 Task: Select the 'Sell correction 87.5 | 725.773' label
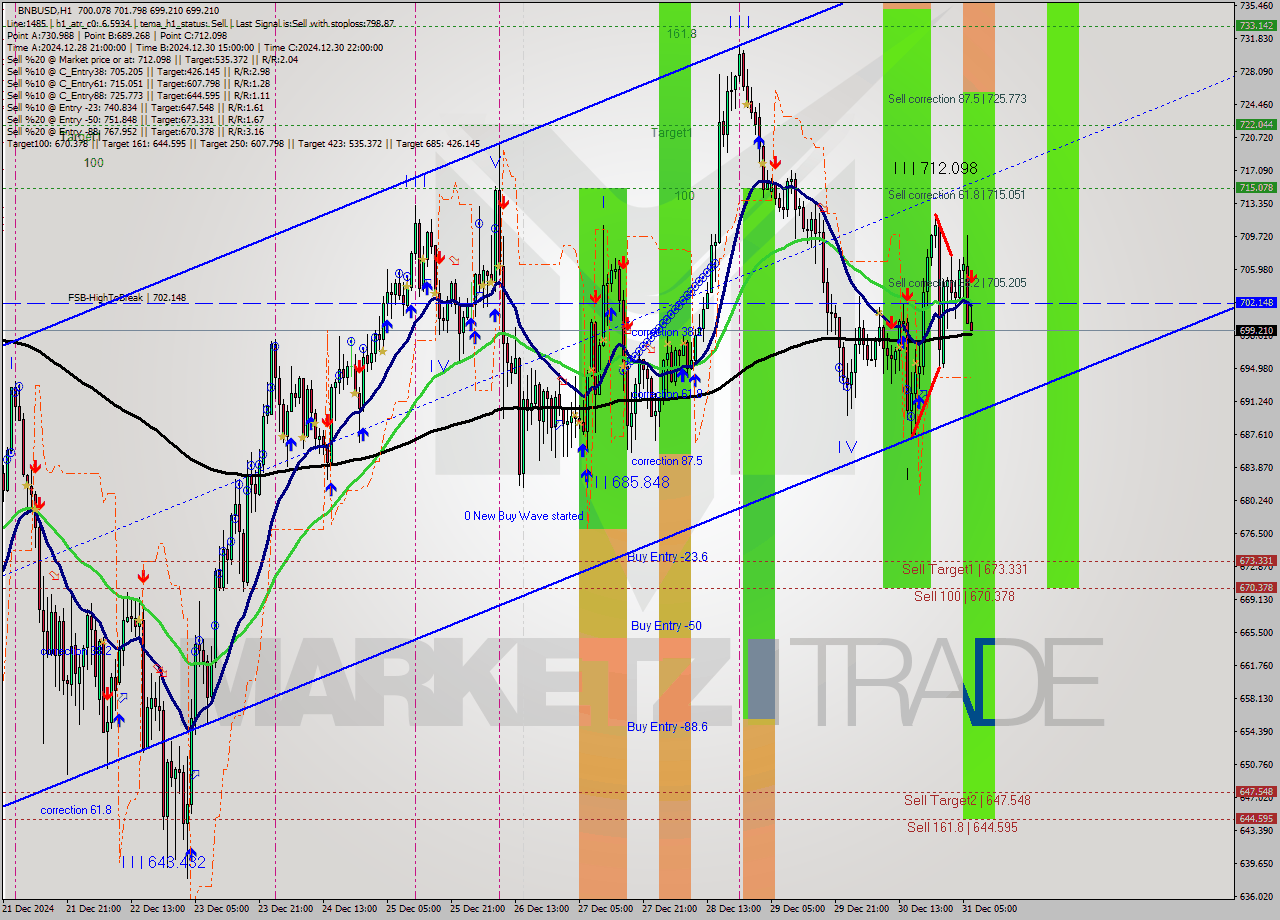(x=957, y=99)
